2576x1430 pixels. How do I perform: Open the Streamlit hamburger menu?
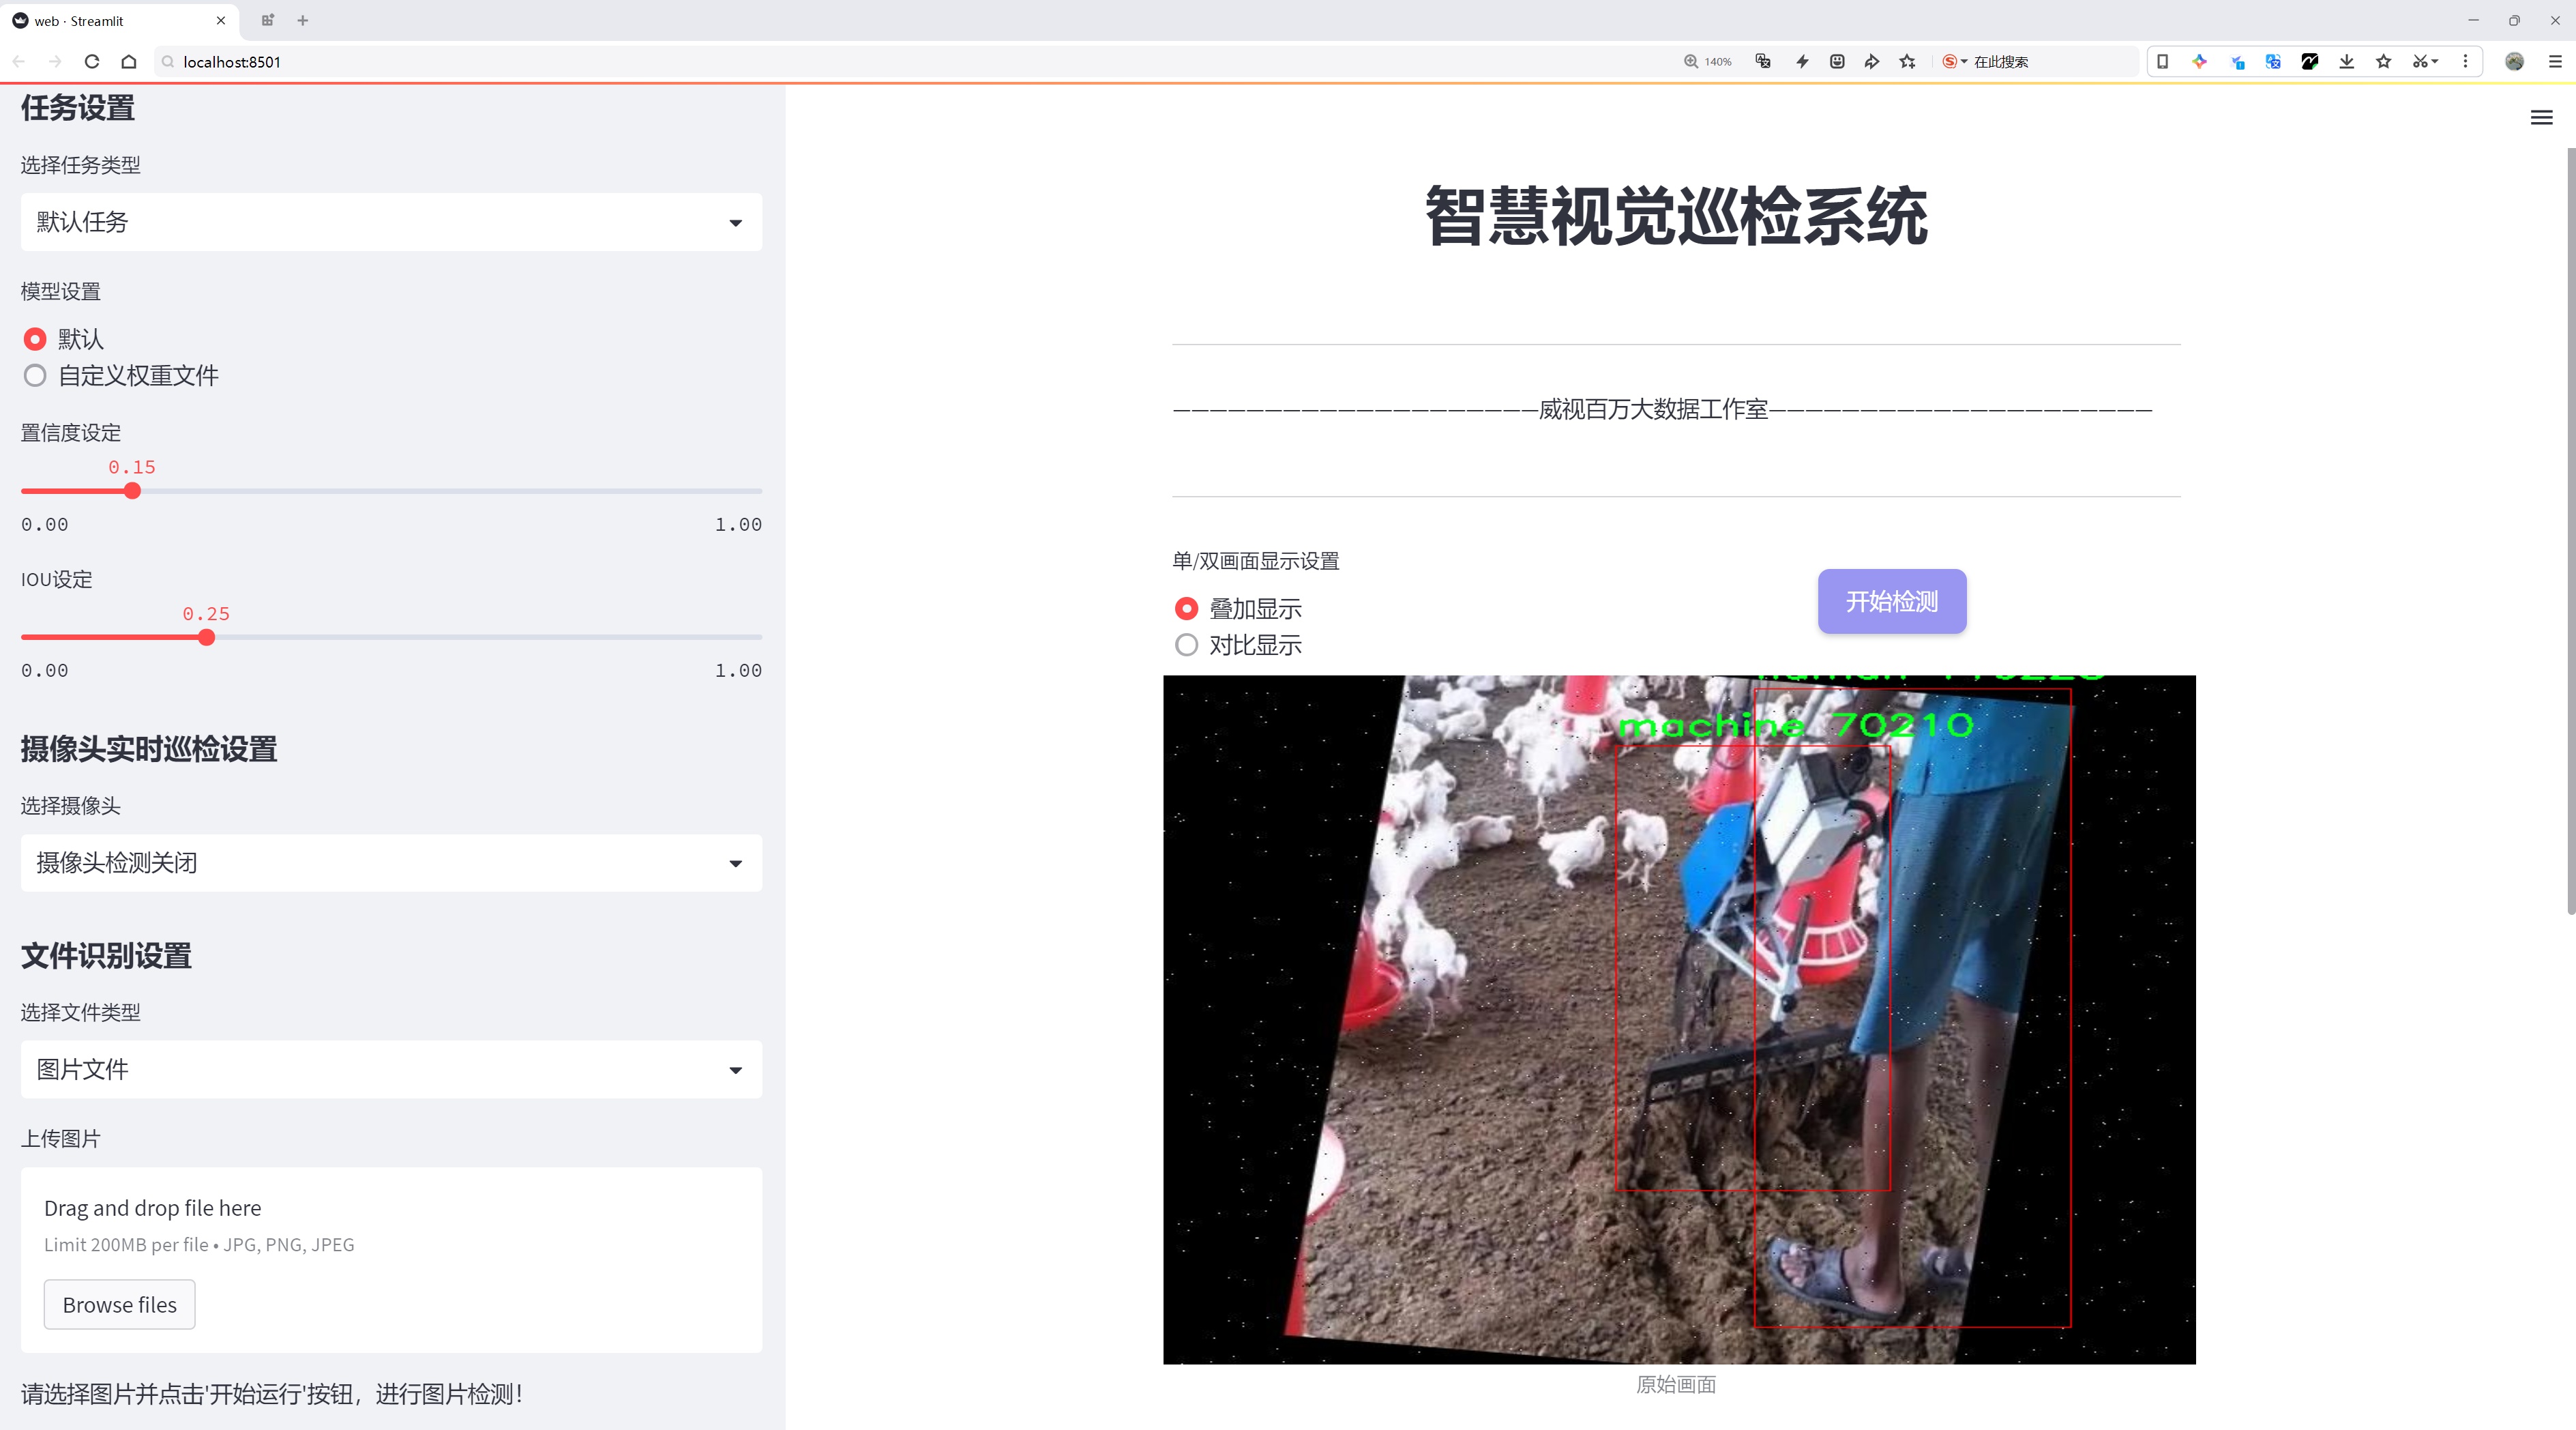(2541, 118)
